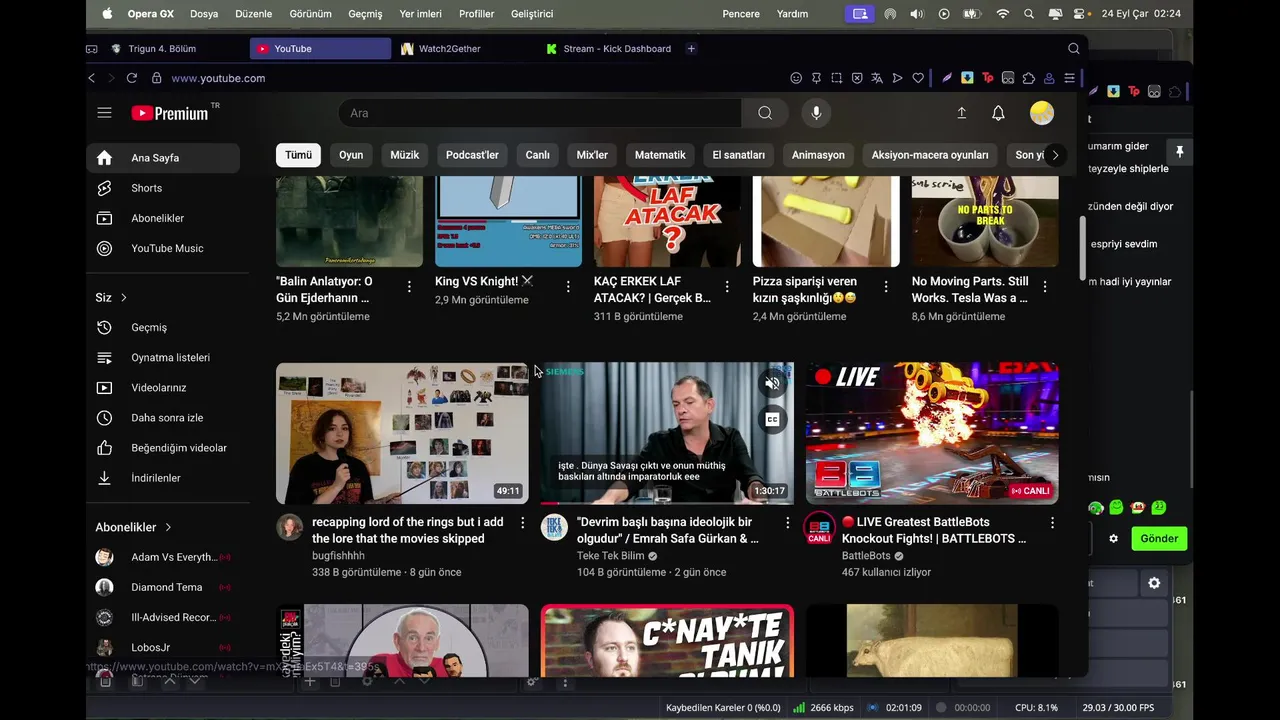Image resolution: width=1280 pixels, height=720 pixels.
Task: Switch to the Stream - Kick Dashboard tab
Action: [610, 48]
